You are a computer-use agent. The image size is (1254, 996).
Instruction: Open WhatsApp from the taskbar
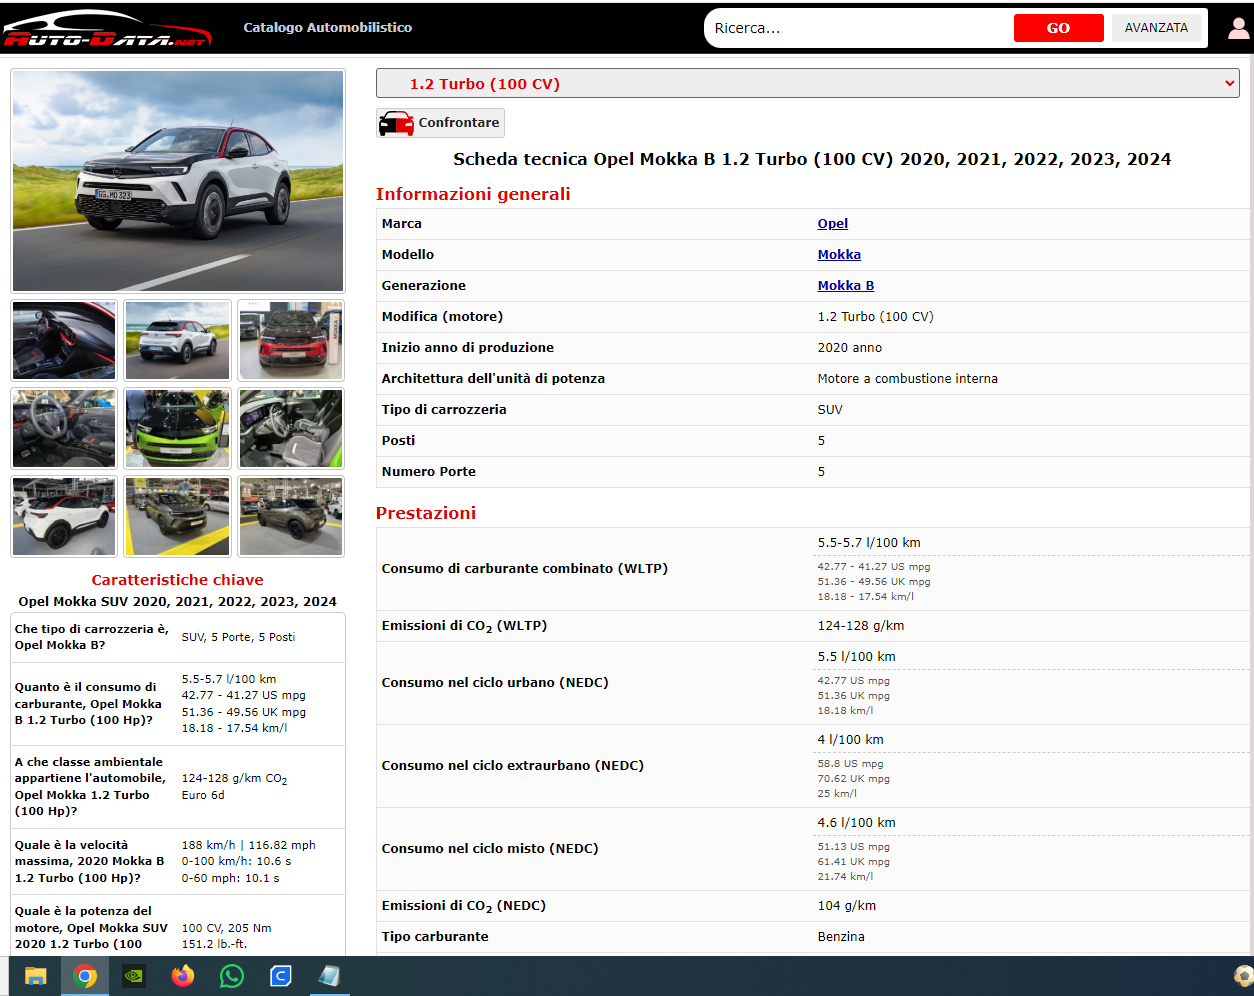coord(232,976)
